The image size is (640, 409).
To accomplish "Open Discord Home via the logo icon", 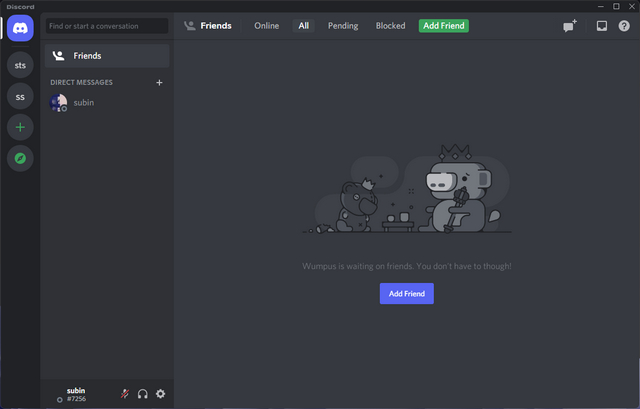I will pyautogui.click(x=20, y=28).
